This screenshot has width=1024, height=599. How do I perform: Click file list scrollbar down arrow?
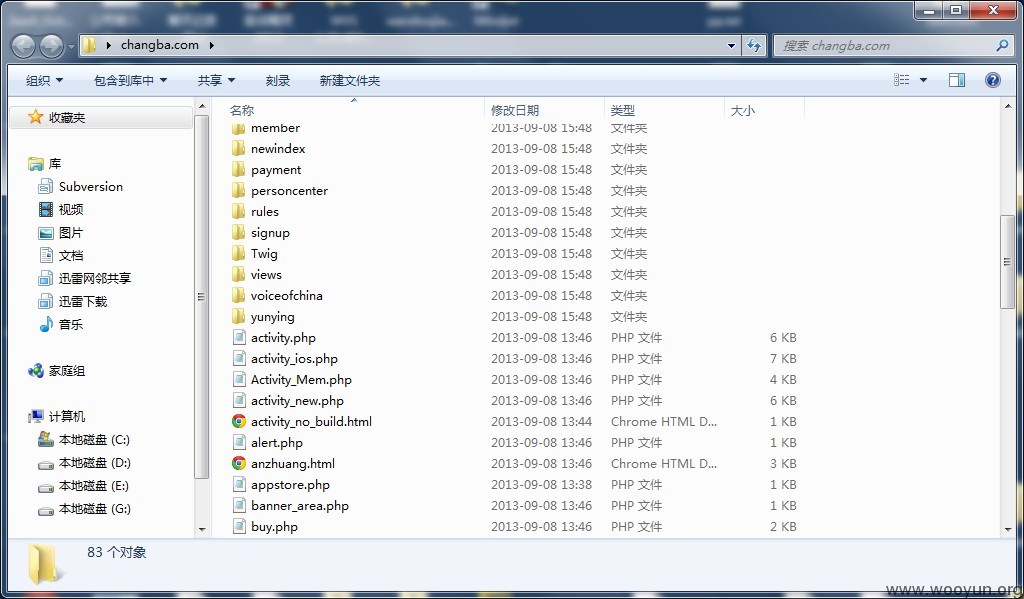[x=1007, y=529]
